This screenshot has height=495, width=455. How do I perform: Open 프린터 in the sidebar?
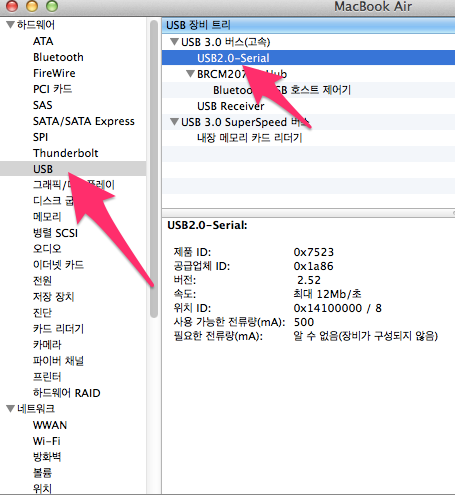(47, 377)
